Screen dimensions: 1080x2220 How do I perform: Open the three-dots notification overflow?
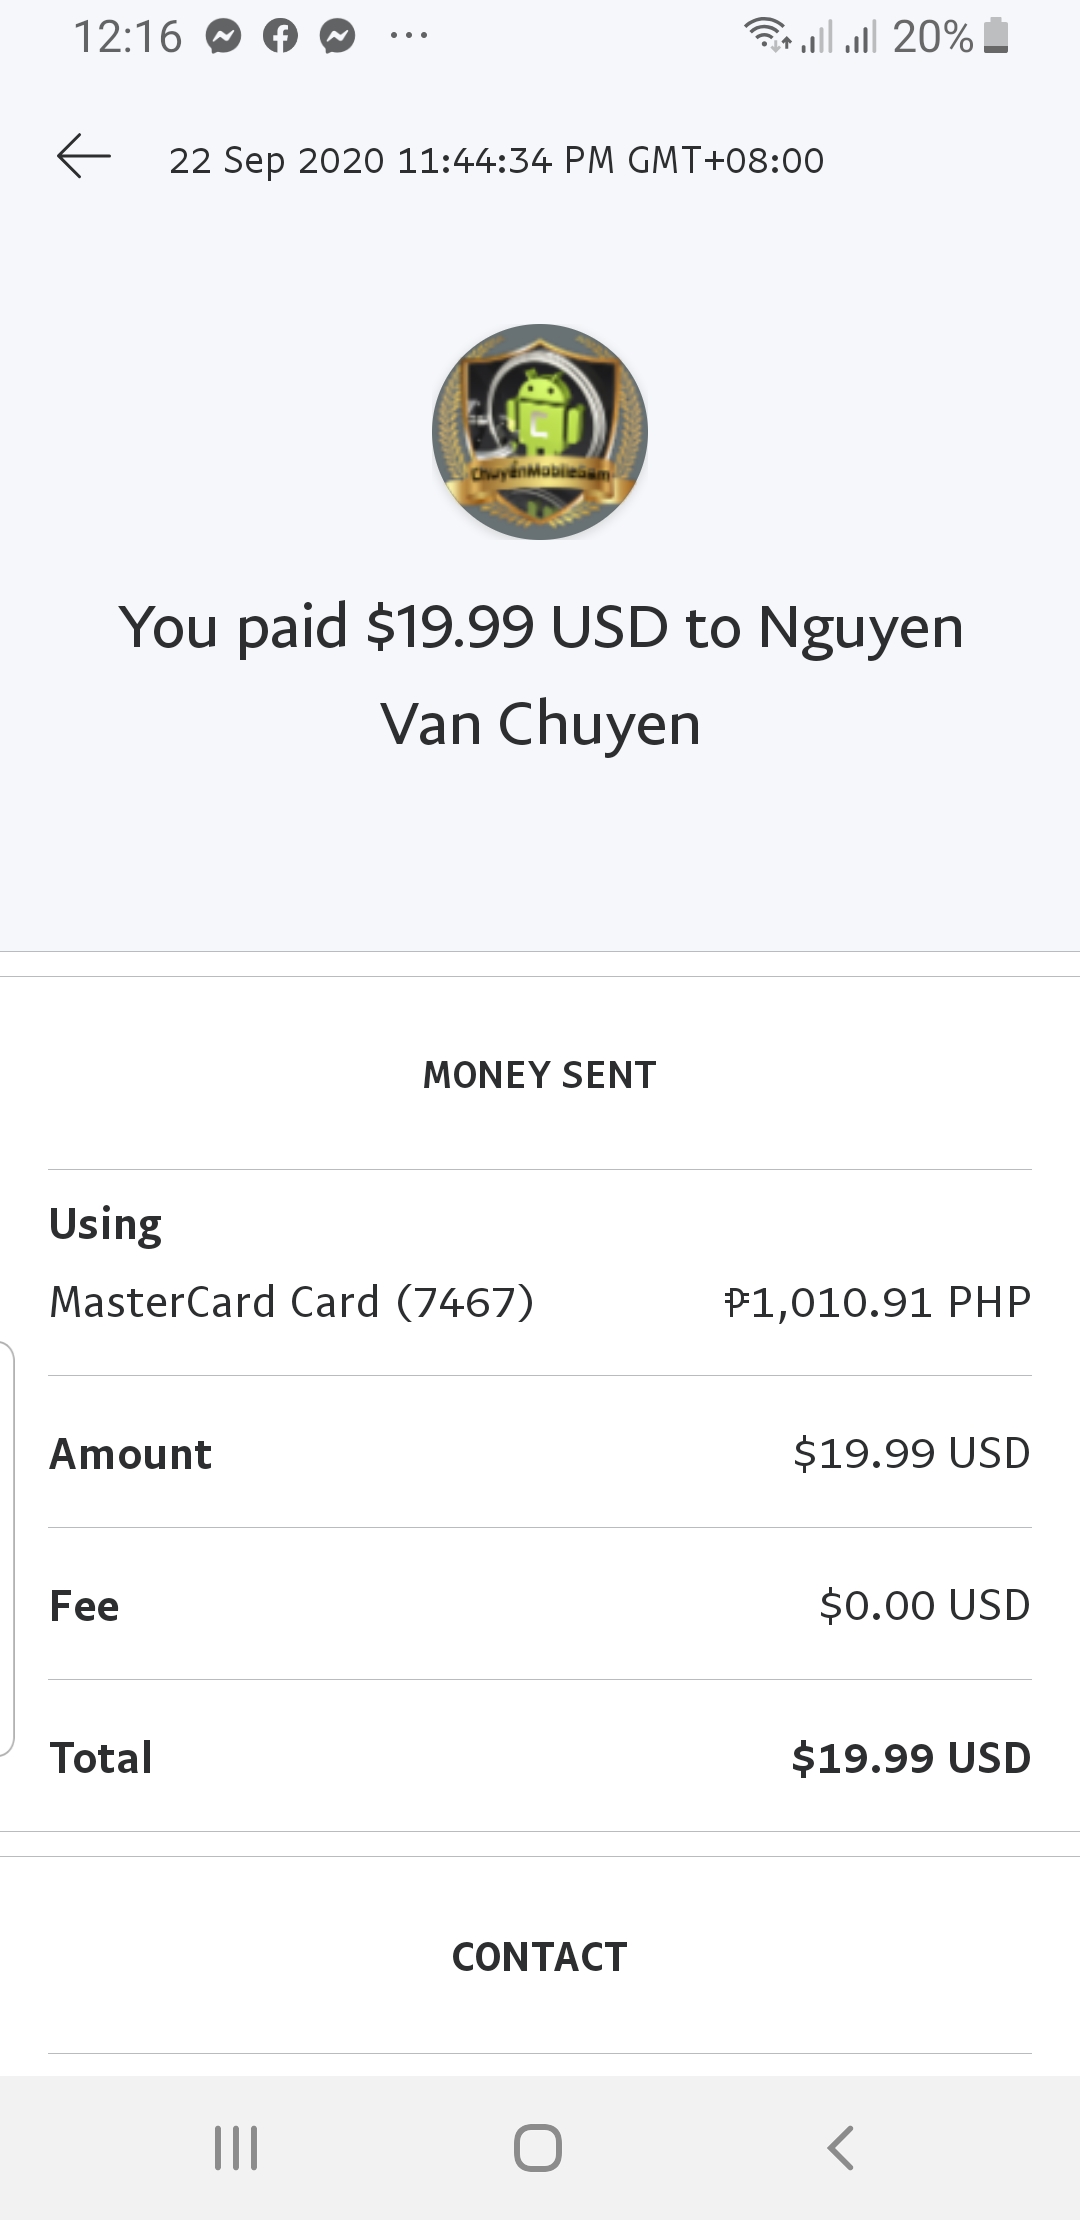409,37
